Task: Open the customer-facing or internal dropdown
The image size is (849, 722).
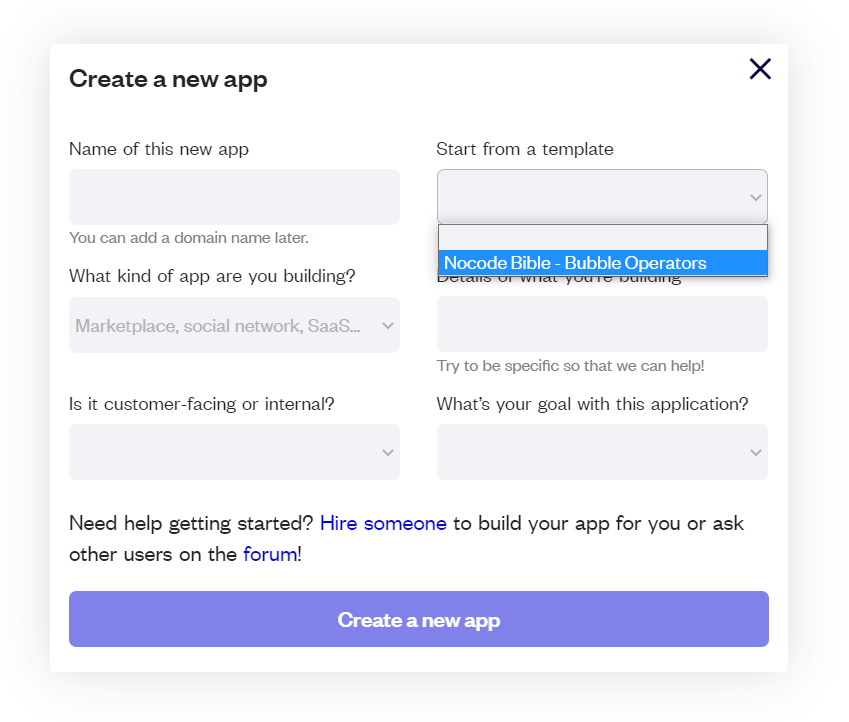Action: [234, 452]
